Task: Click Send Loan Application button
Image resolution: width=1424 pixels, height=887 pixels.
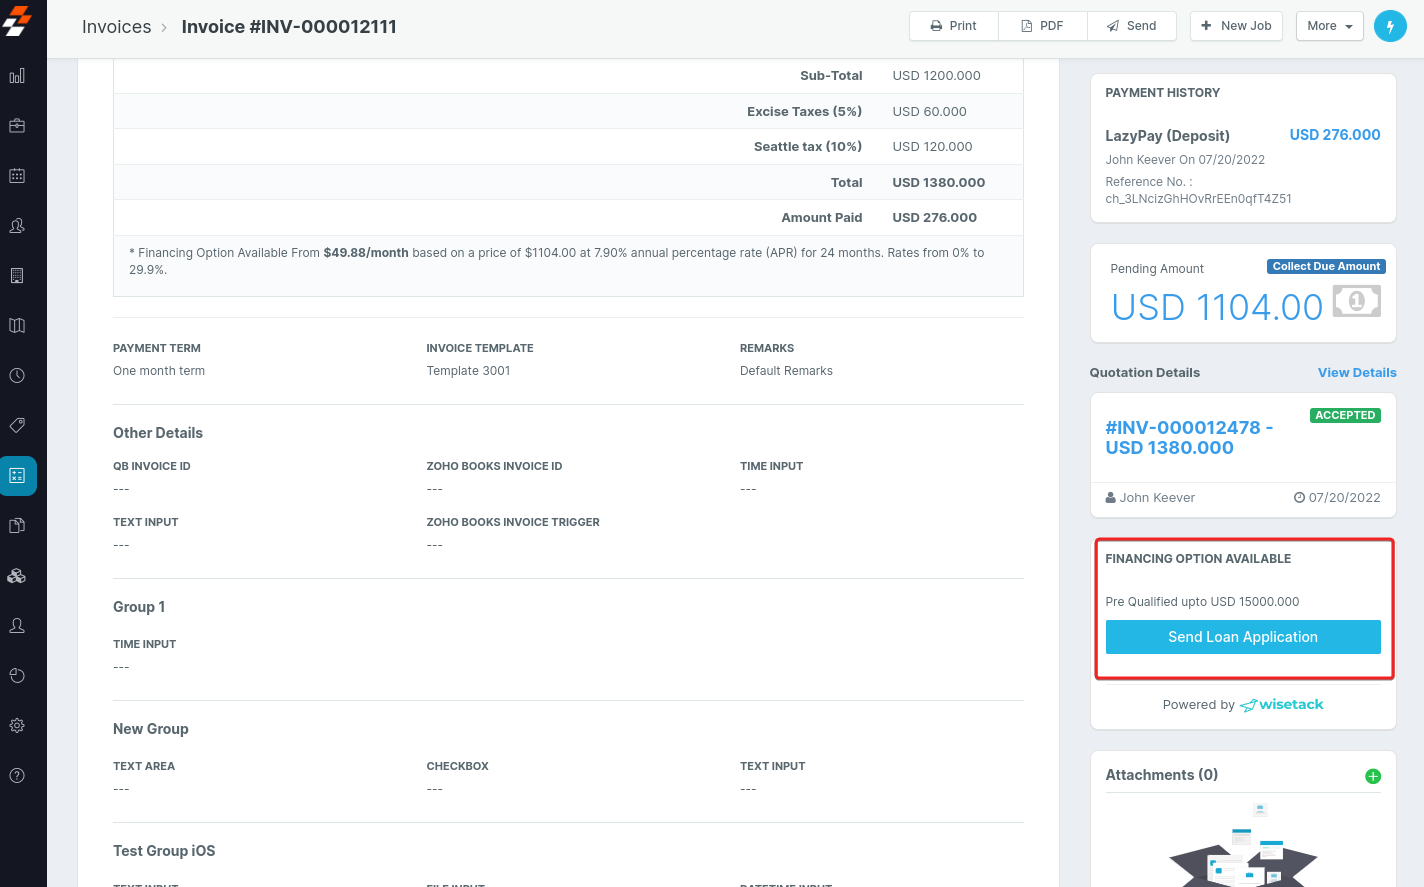Action: point(1242,637)
